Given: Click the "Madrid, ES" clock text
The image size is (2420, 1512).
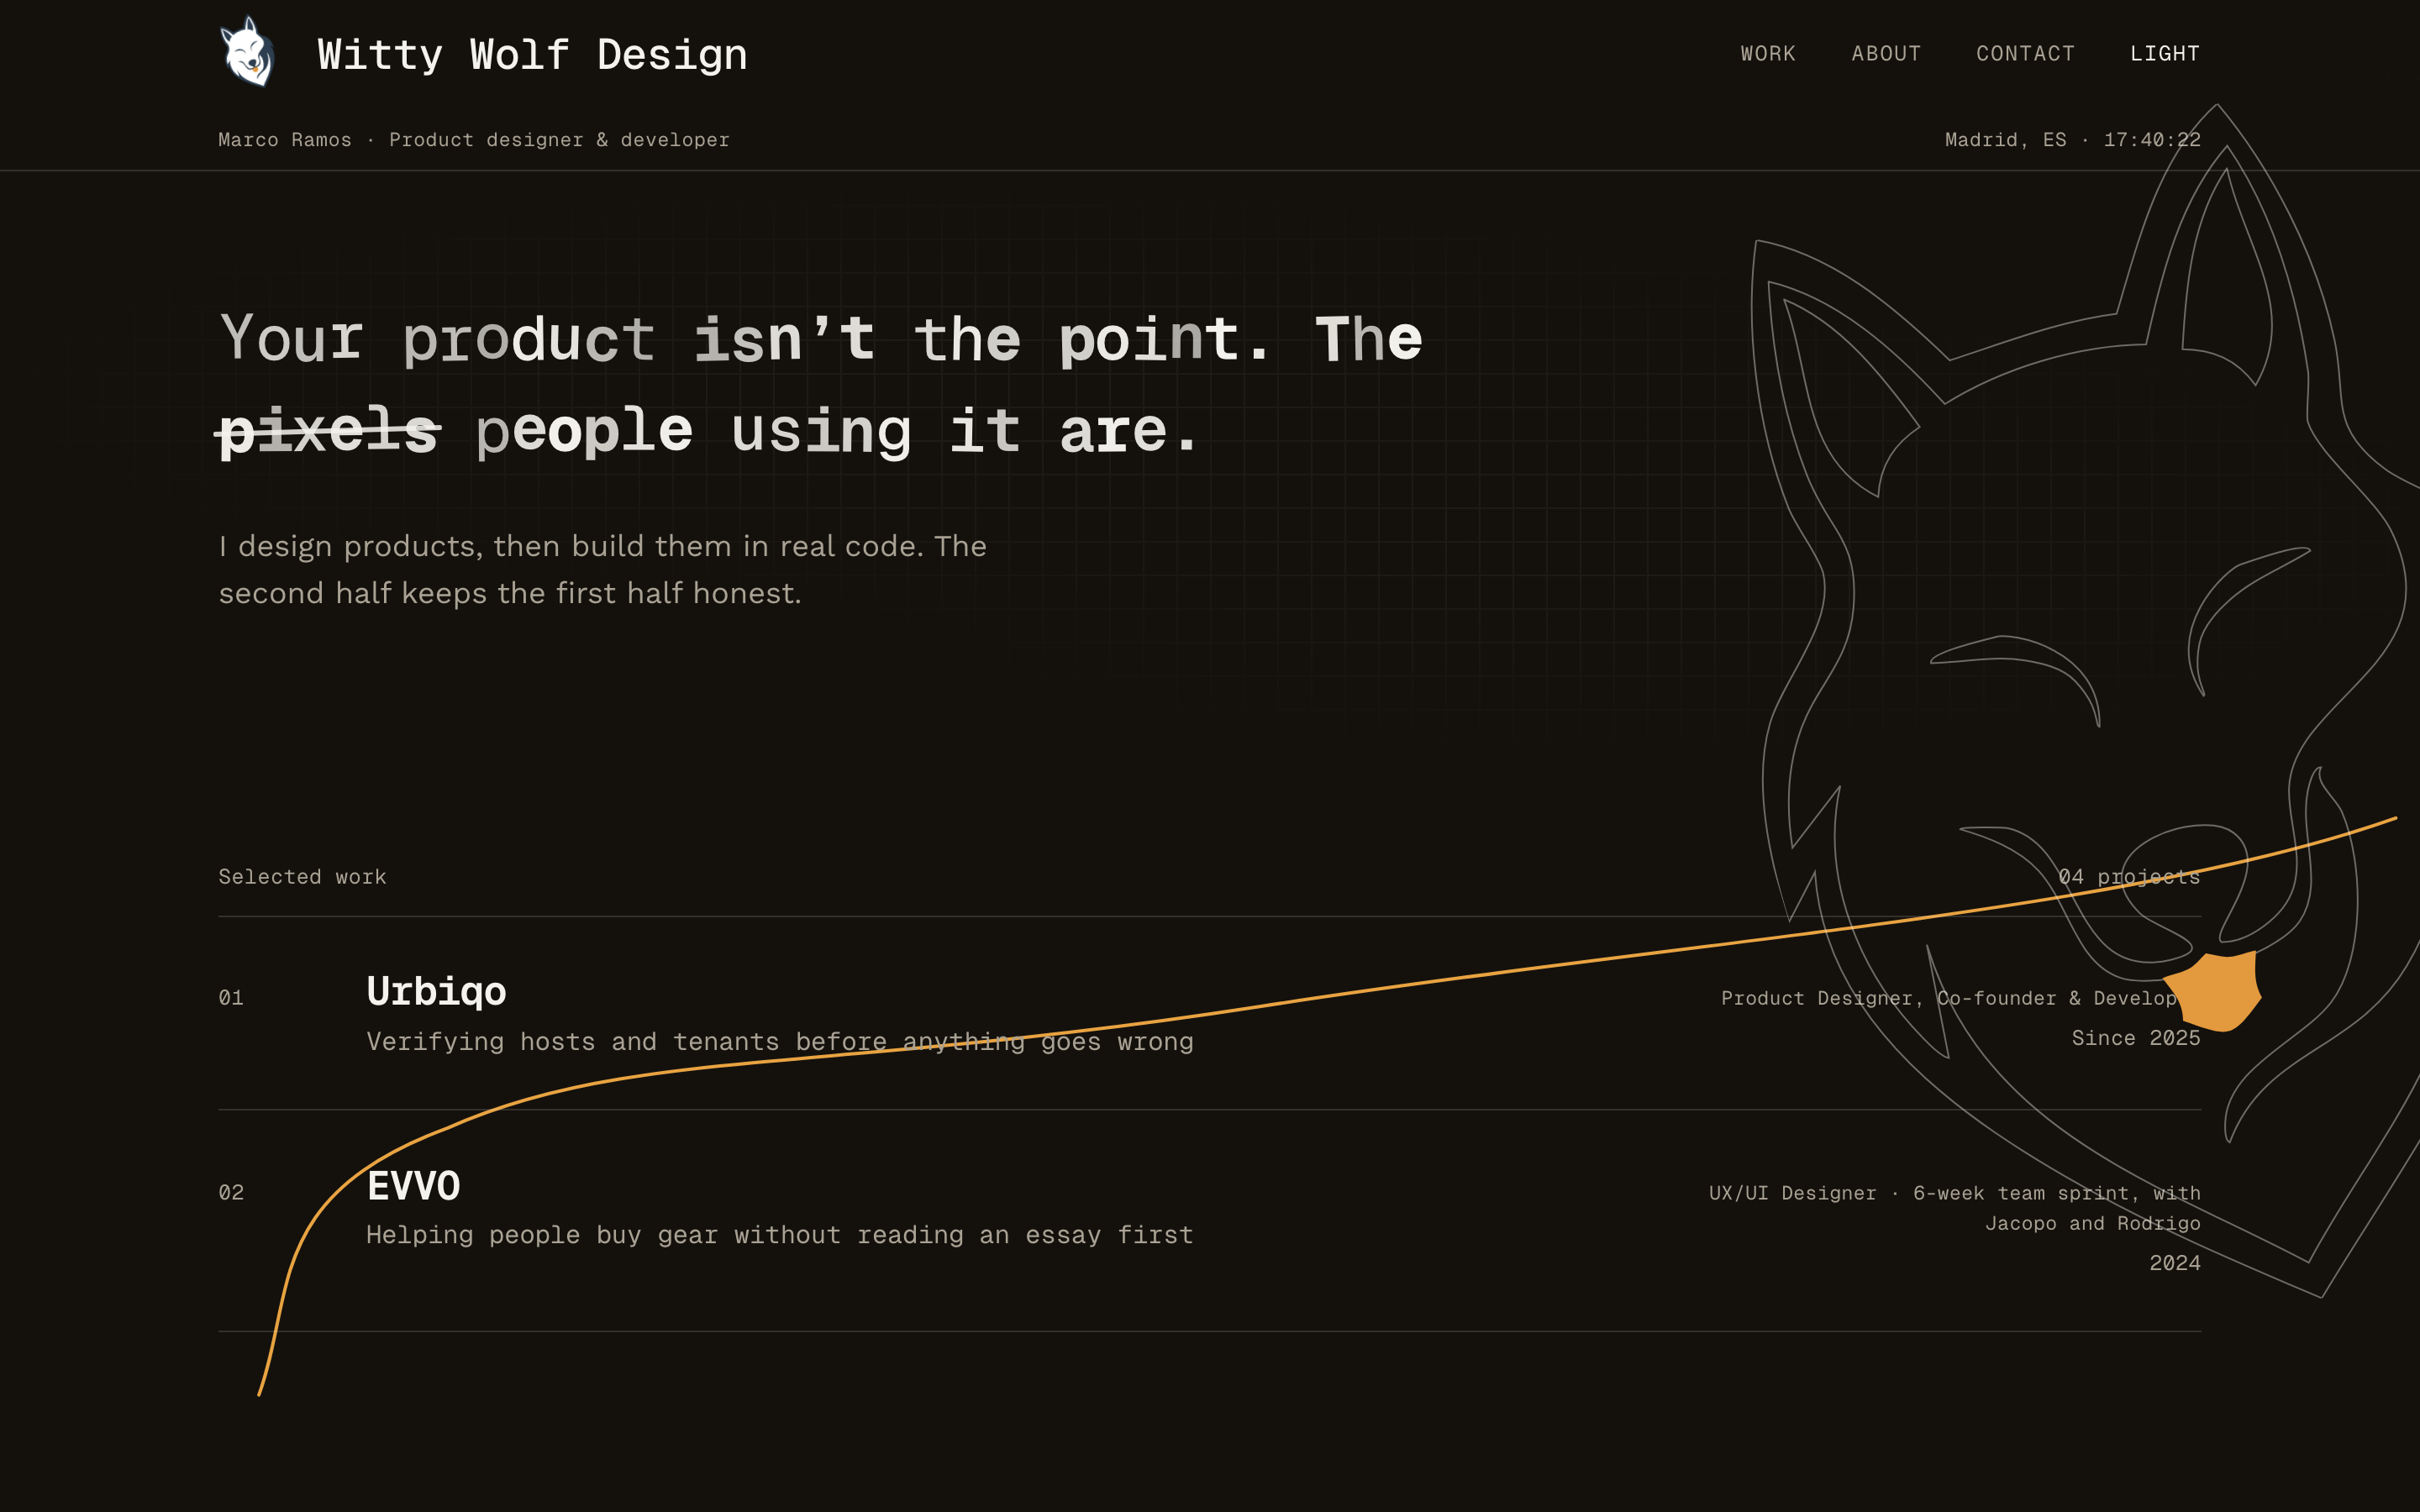Looking at the screenshot, I should tap(2072, 140).
